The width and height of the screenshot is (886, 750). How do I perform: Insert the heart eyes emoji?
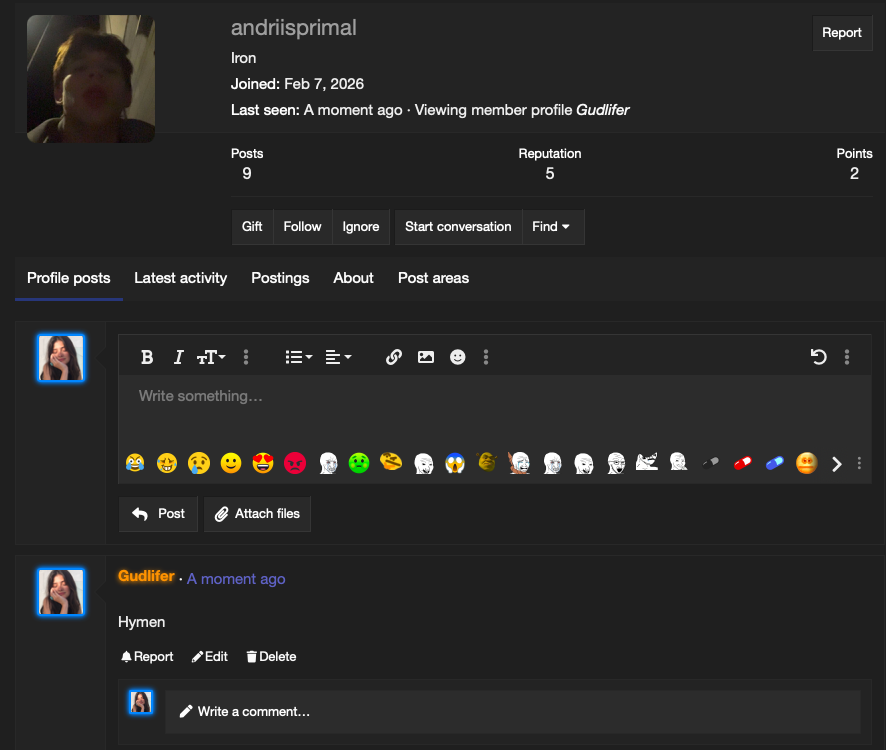[x=263, y=463]
